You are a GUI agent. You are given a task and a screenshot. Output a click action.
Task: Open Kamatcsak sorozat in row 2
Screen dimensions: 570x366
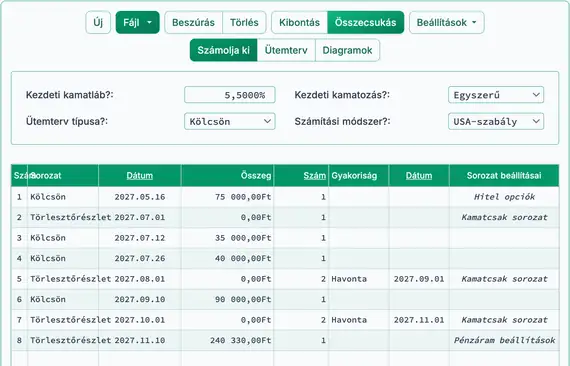coord(504,217)
